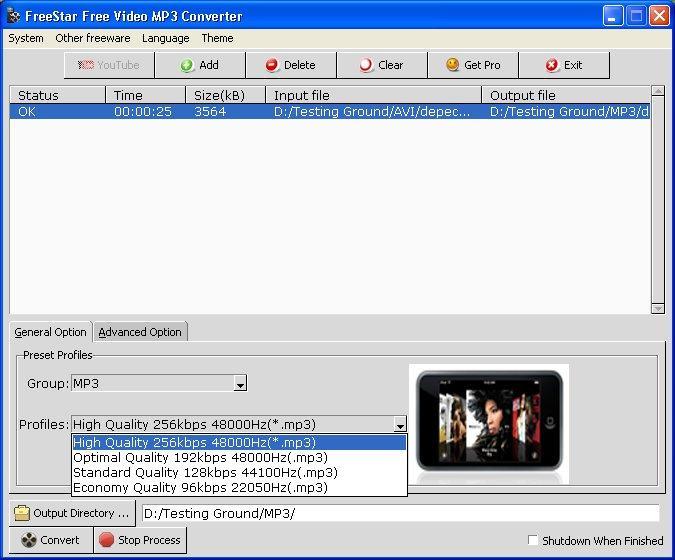Screen dimensions: 675x560
Task: Click the green Add icon
Action: (x=187, y=65)
